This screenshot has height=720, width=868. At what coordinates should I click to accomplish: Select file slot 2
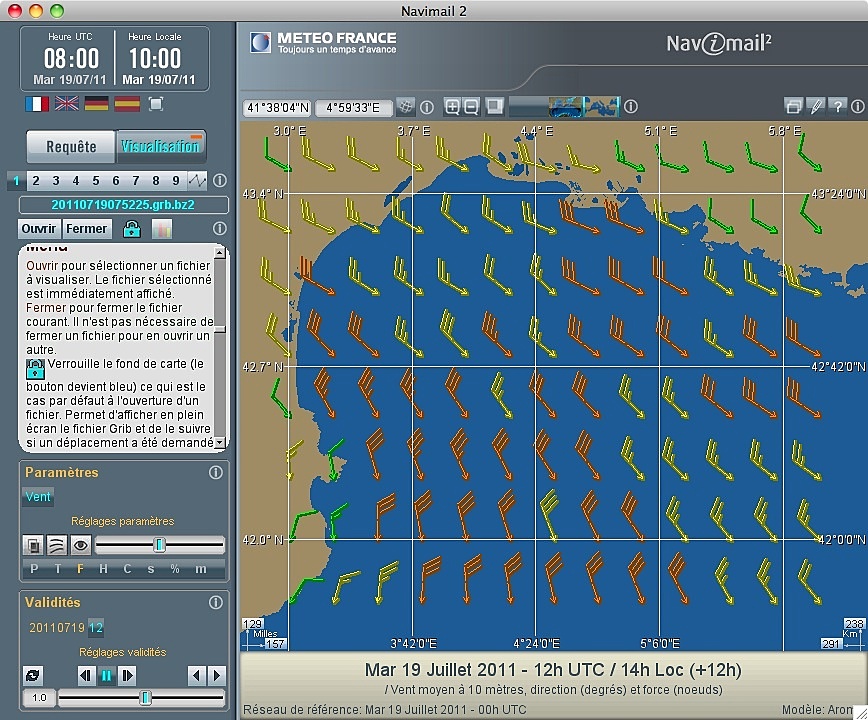pos(36,180)
